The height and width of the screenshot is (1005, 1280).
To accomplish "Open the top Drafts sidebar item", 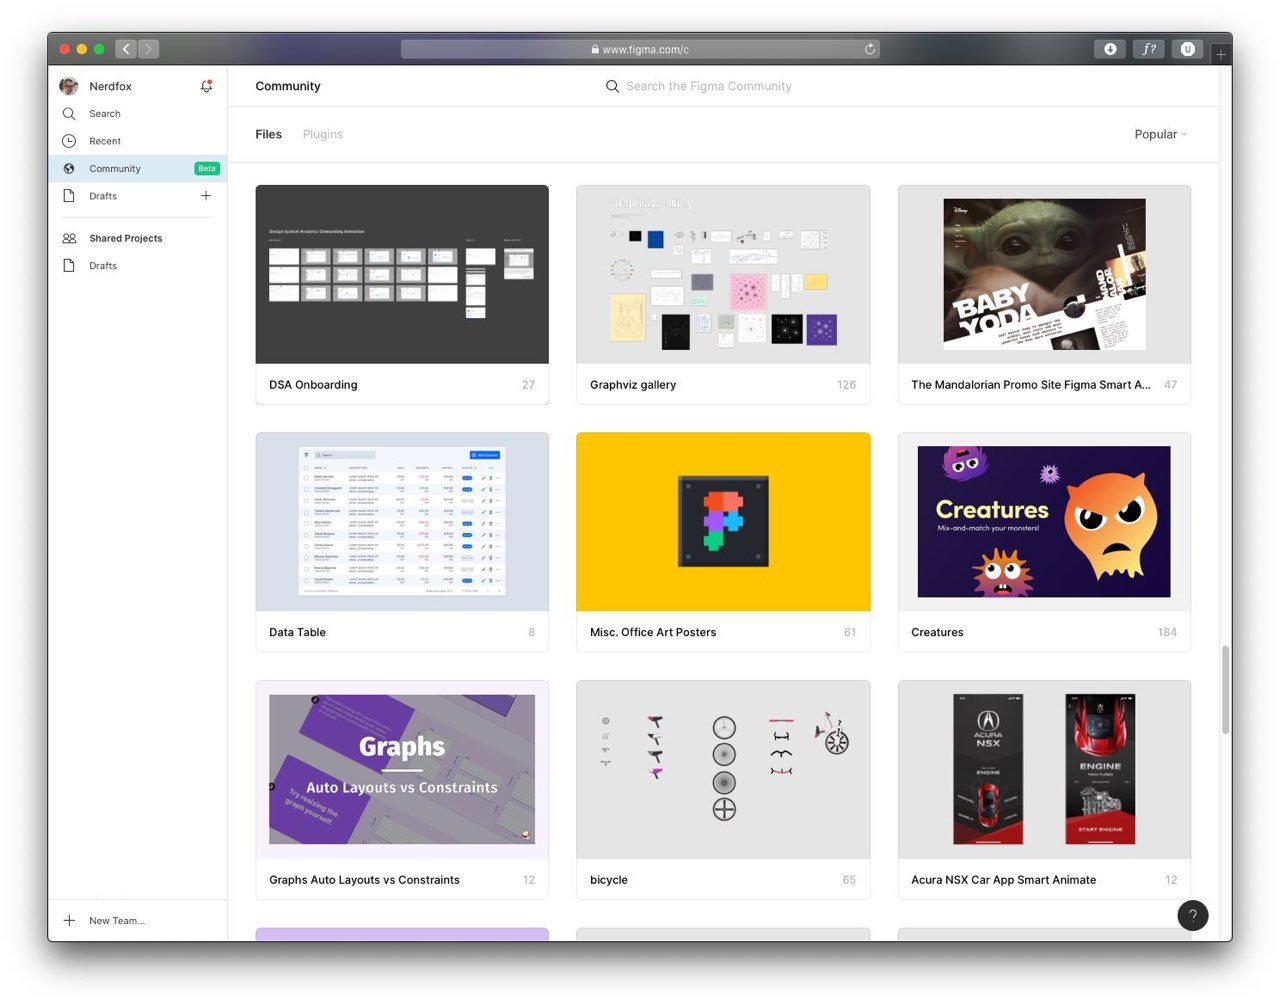I will point(138,196).
